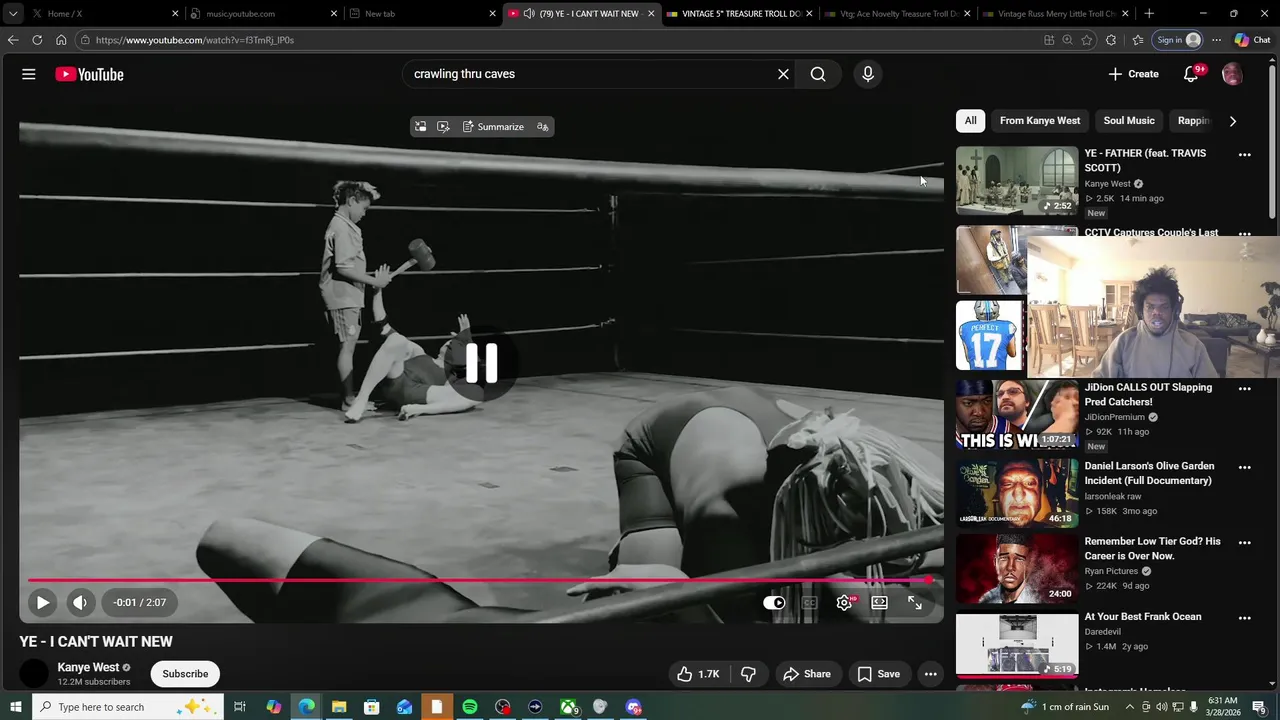The image size is (1280, 720).
Task: Open YouTube notifications bell
Action: point(1191,74)
